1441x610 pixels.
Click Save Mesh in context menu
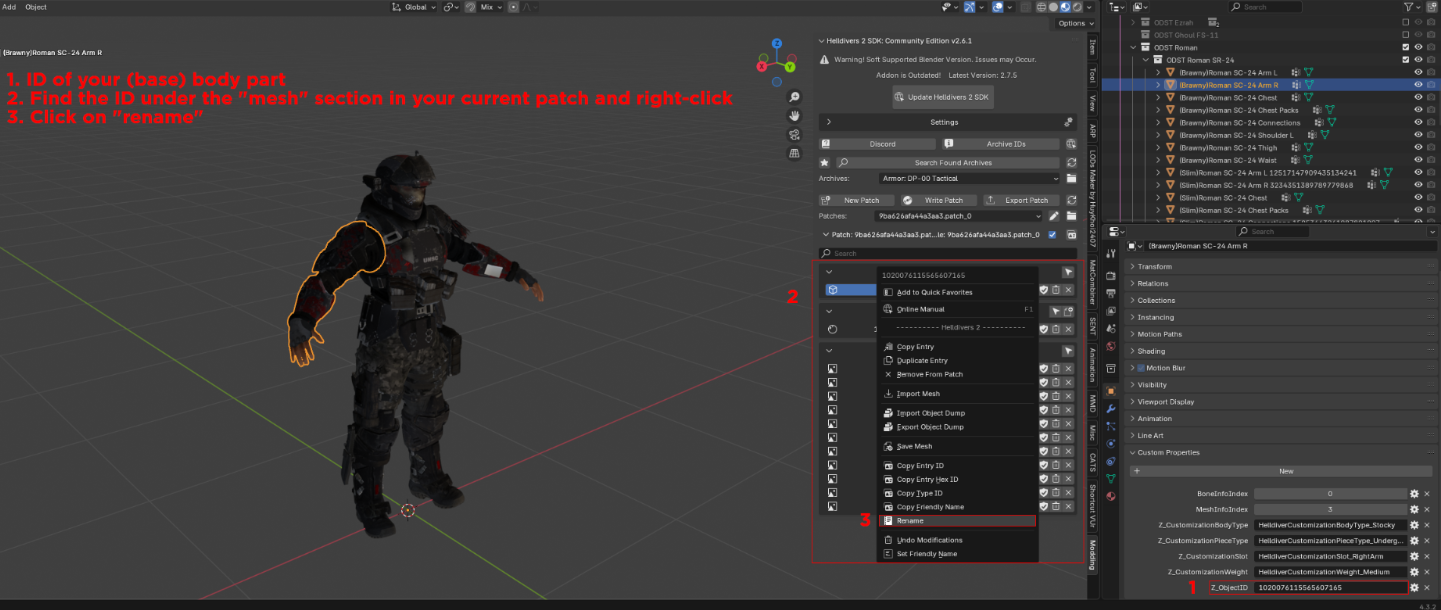coord(957,447)
